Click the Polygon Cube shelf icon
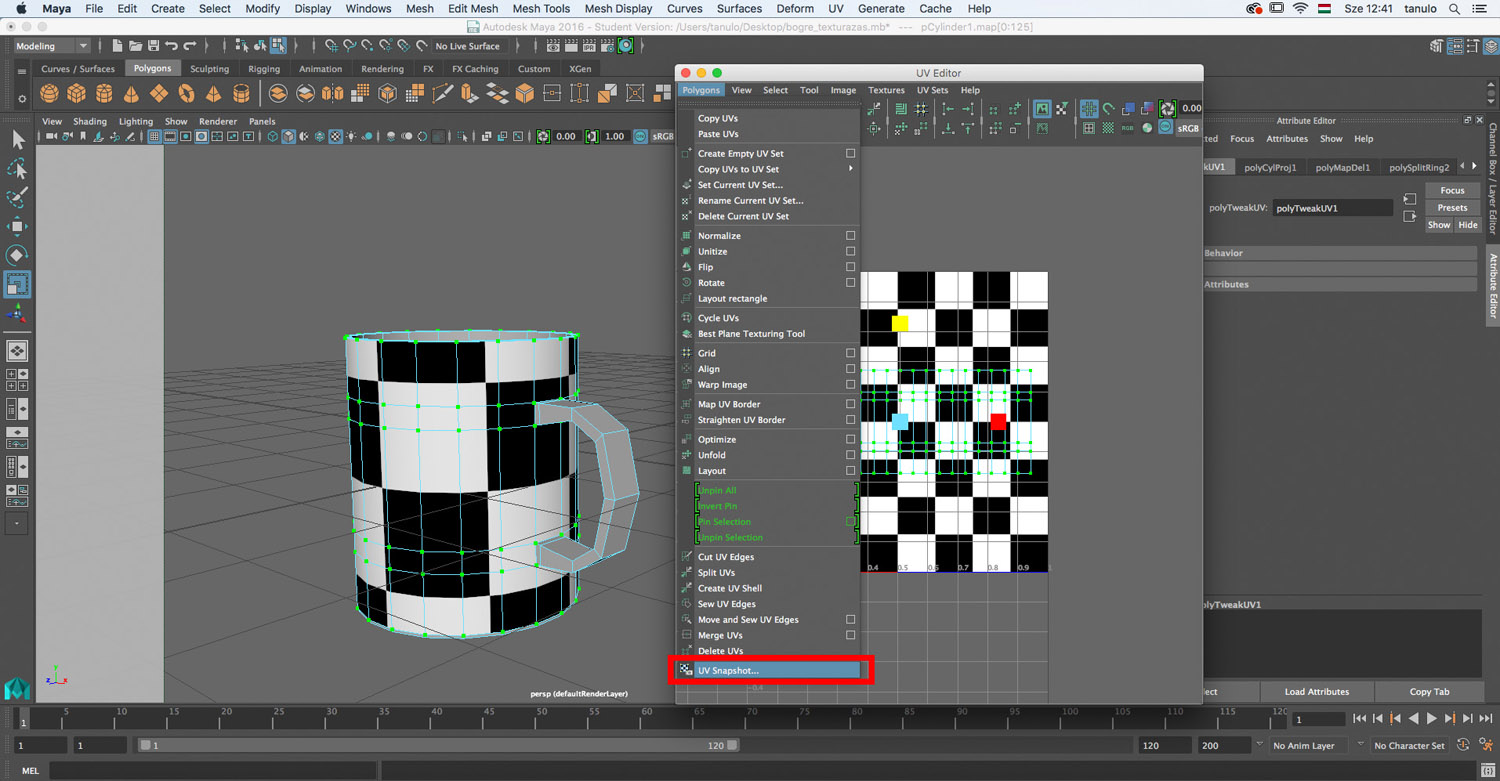 click(x=76, y=94)
